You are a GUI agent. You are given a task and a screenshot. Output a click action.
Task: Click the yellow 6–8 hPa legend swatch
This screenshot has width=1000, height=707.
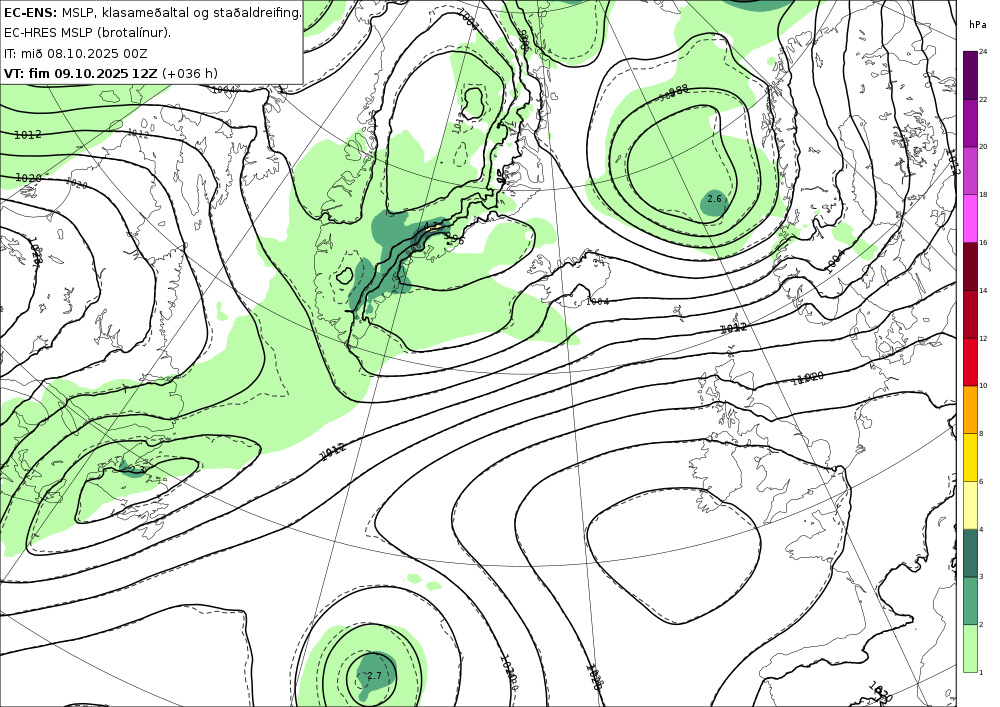pyautogui.click(x=970, y=458)
